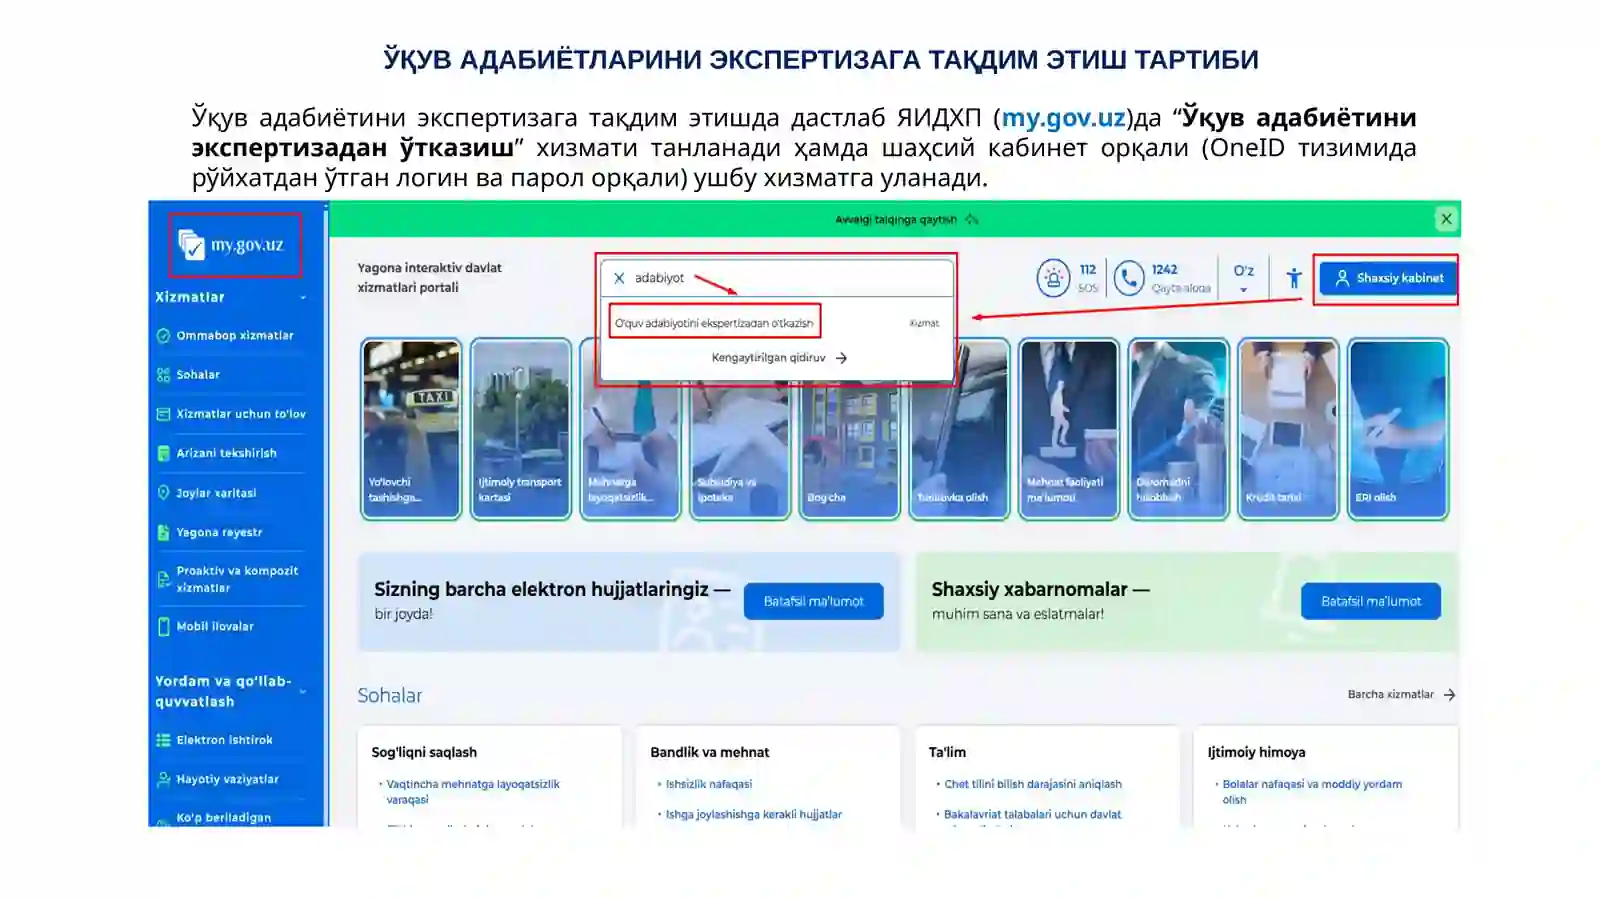Screen dimensions: 1600x899
Task: Select O'quv adabiyotini ekspertizadan o'tkazish result
Action: pyautogui.click(x=714, y=323)
